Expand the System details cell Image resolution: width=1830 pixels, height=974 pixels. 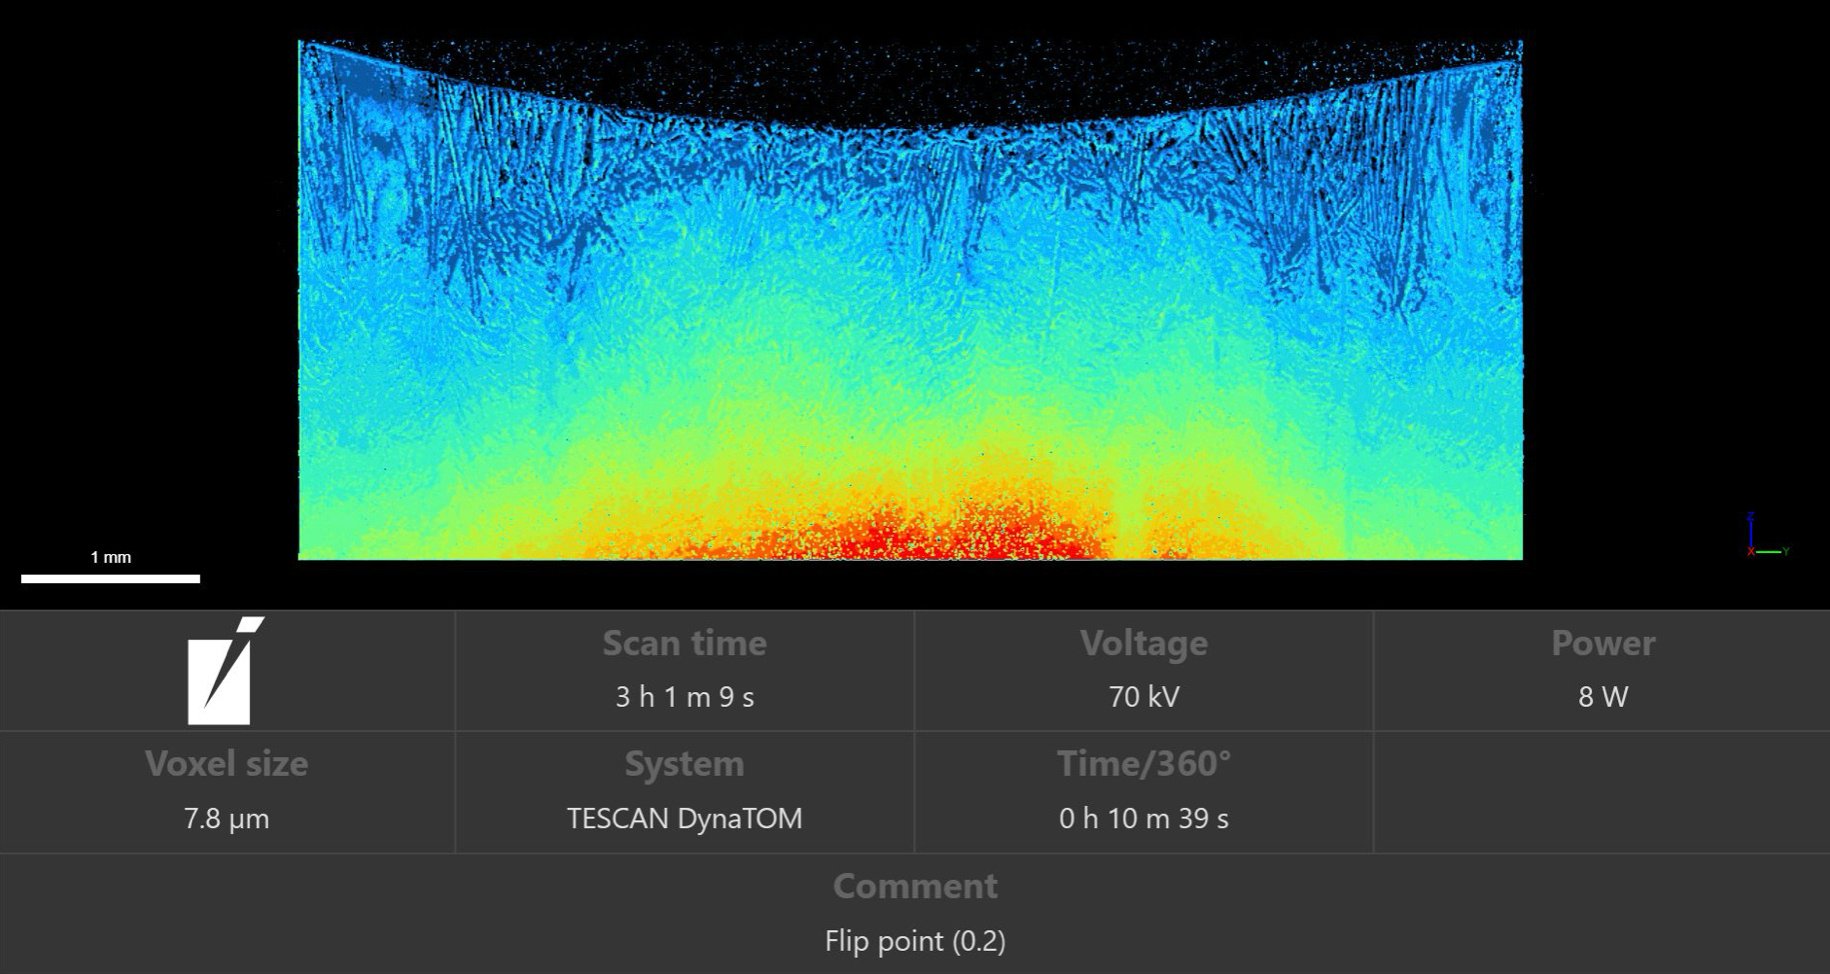(x=684, y=790)
